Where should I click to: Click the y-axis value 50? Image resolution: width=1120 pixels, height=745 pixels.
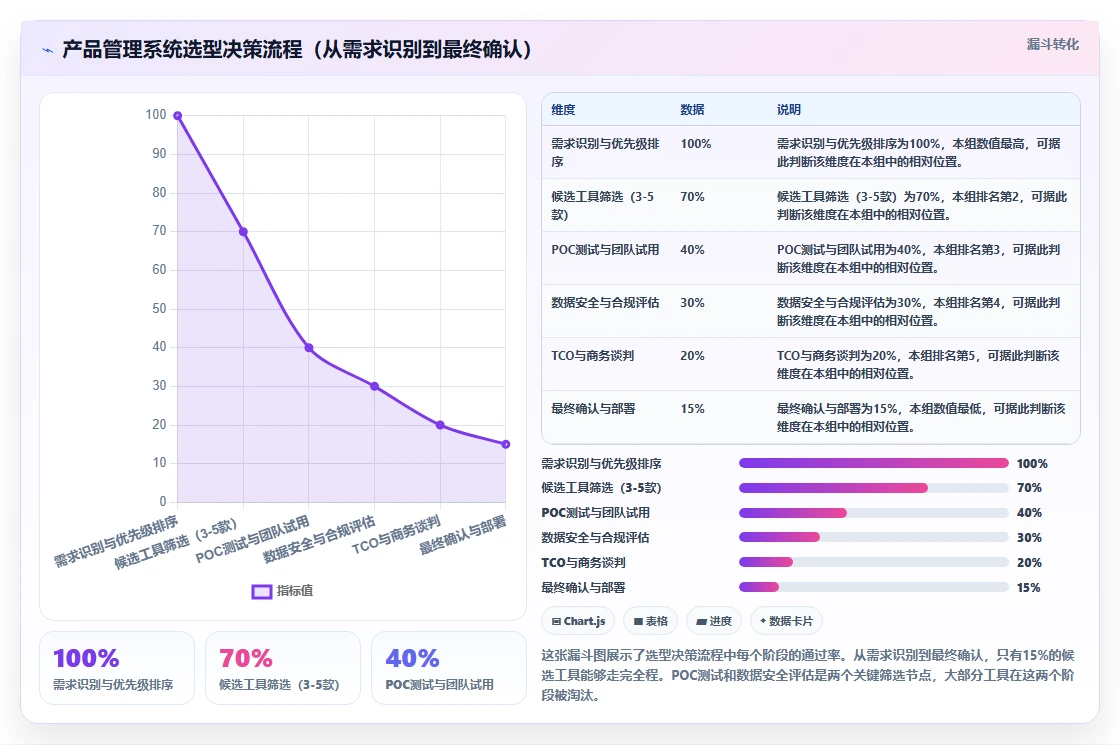coord(159,309)
